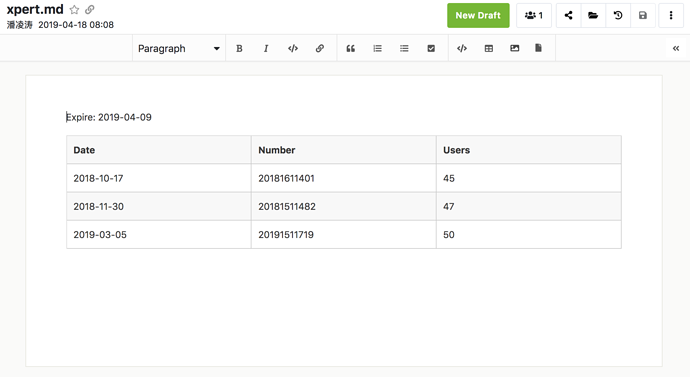
Task: Insert a hyperlink
Action: (320, 48)
